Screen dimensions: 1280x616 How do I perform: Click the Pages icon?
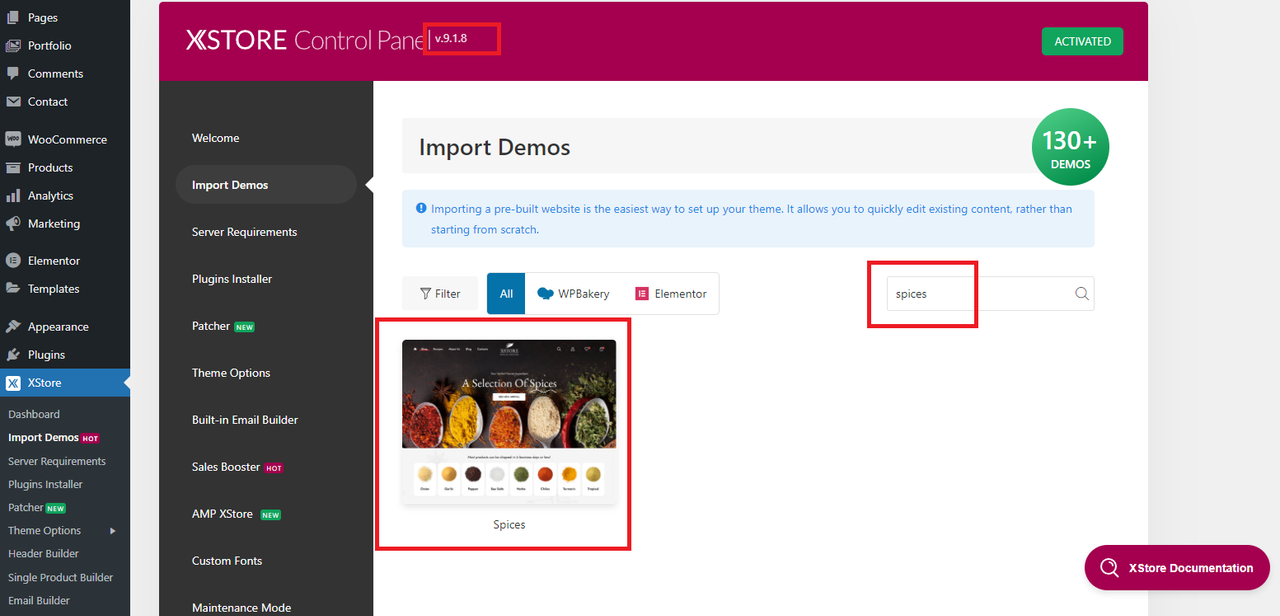(x=13, y=18)
